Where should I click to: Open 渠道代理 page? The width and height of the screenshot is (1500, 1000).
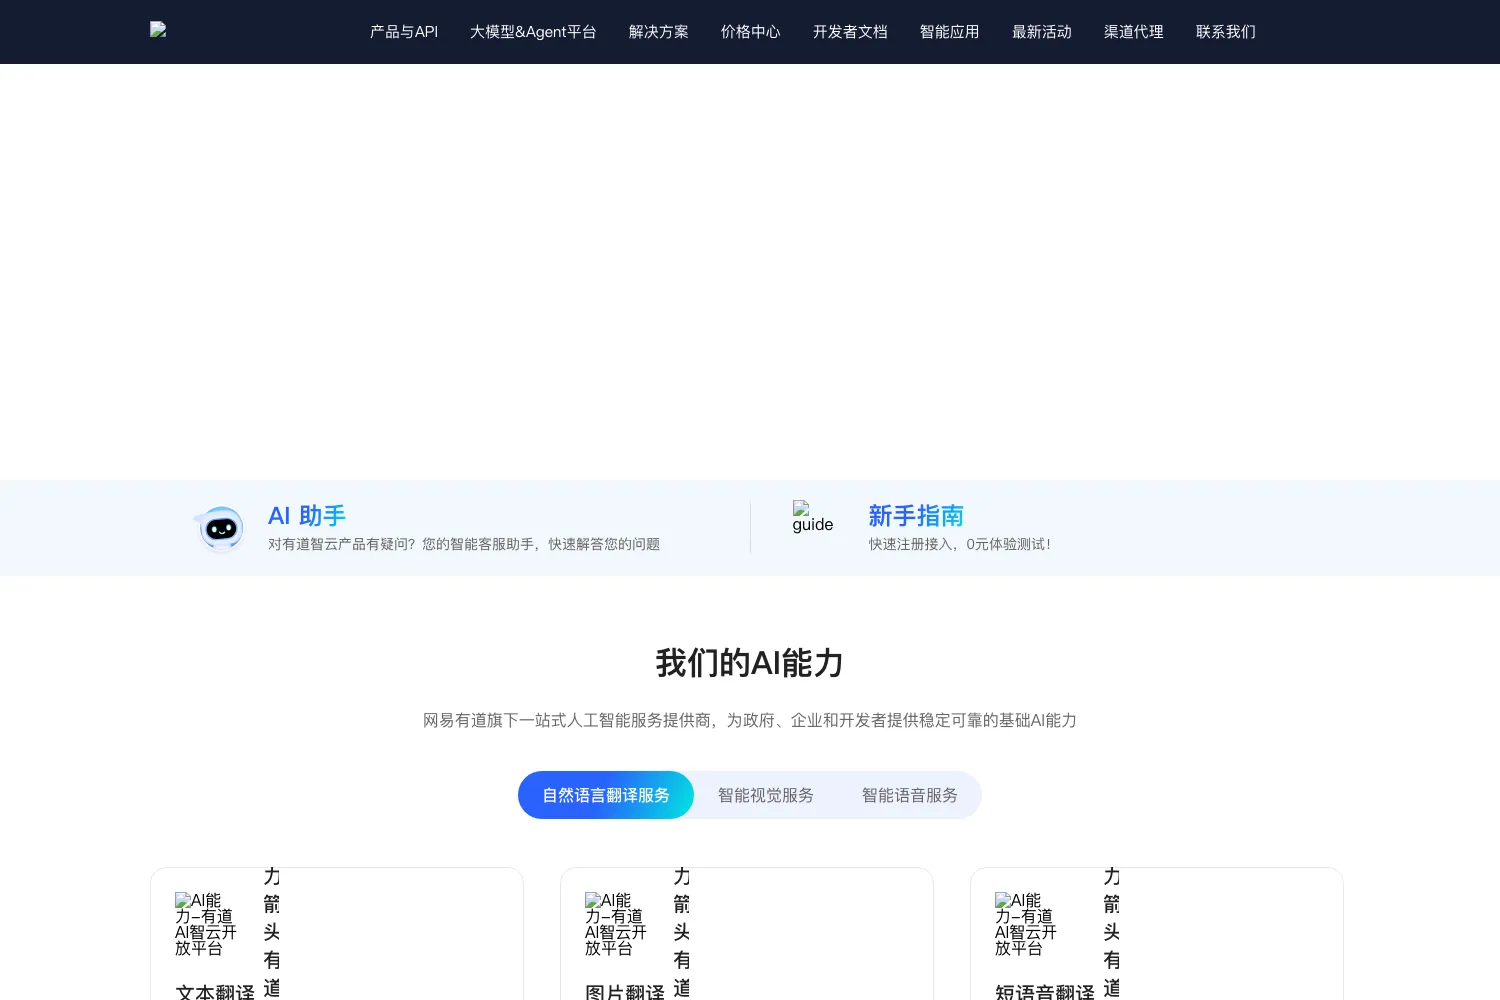[1134, 32]
